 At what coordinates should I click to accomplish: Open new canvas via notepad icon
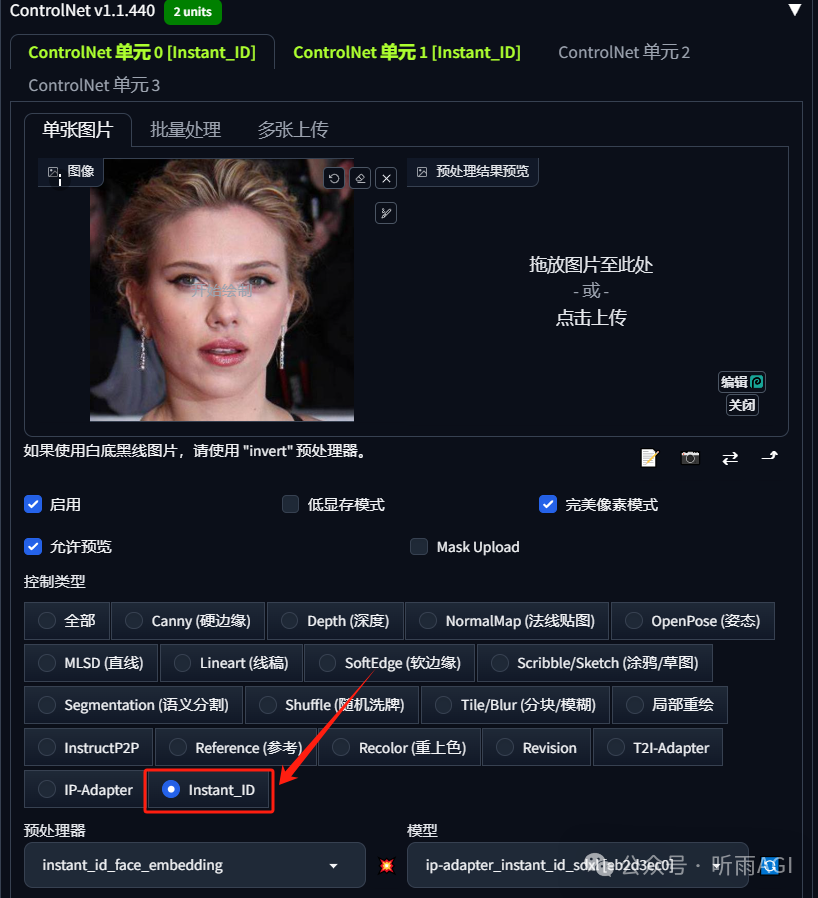pos(649,458)
